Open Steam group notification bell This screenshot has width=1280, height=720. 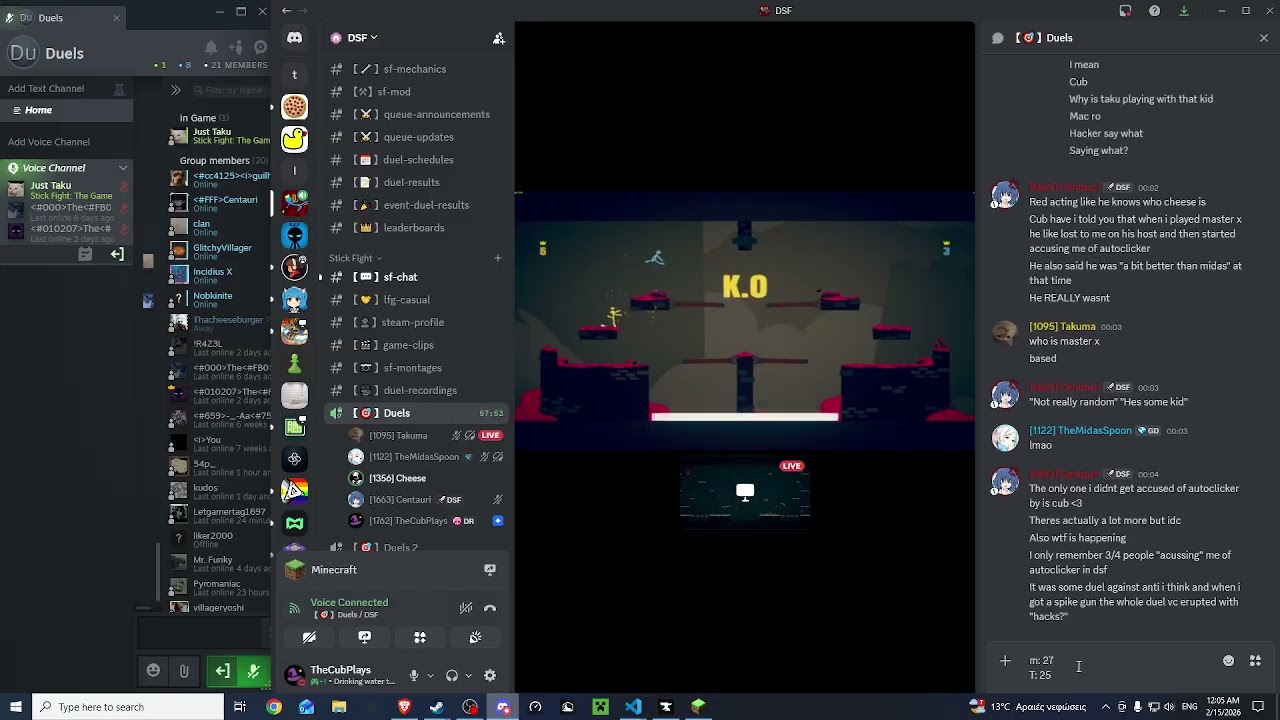pos(211,47)
